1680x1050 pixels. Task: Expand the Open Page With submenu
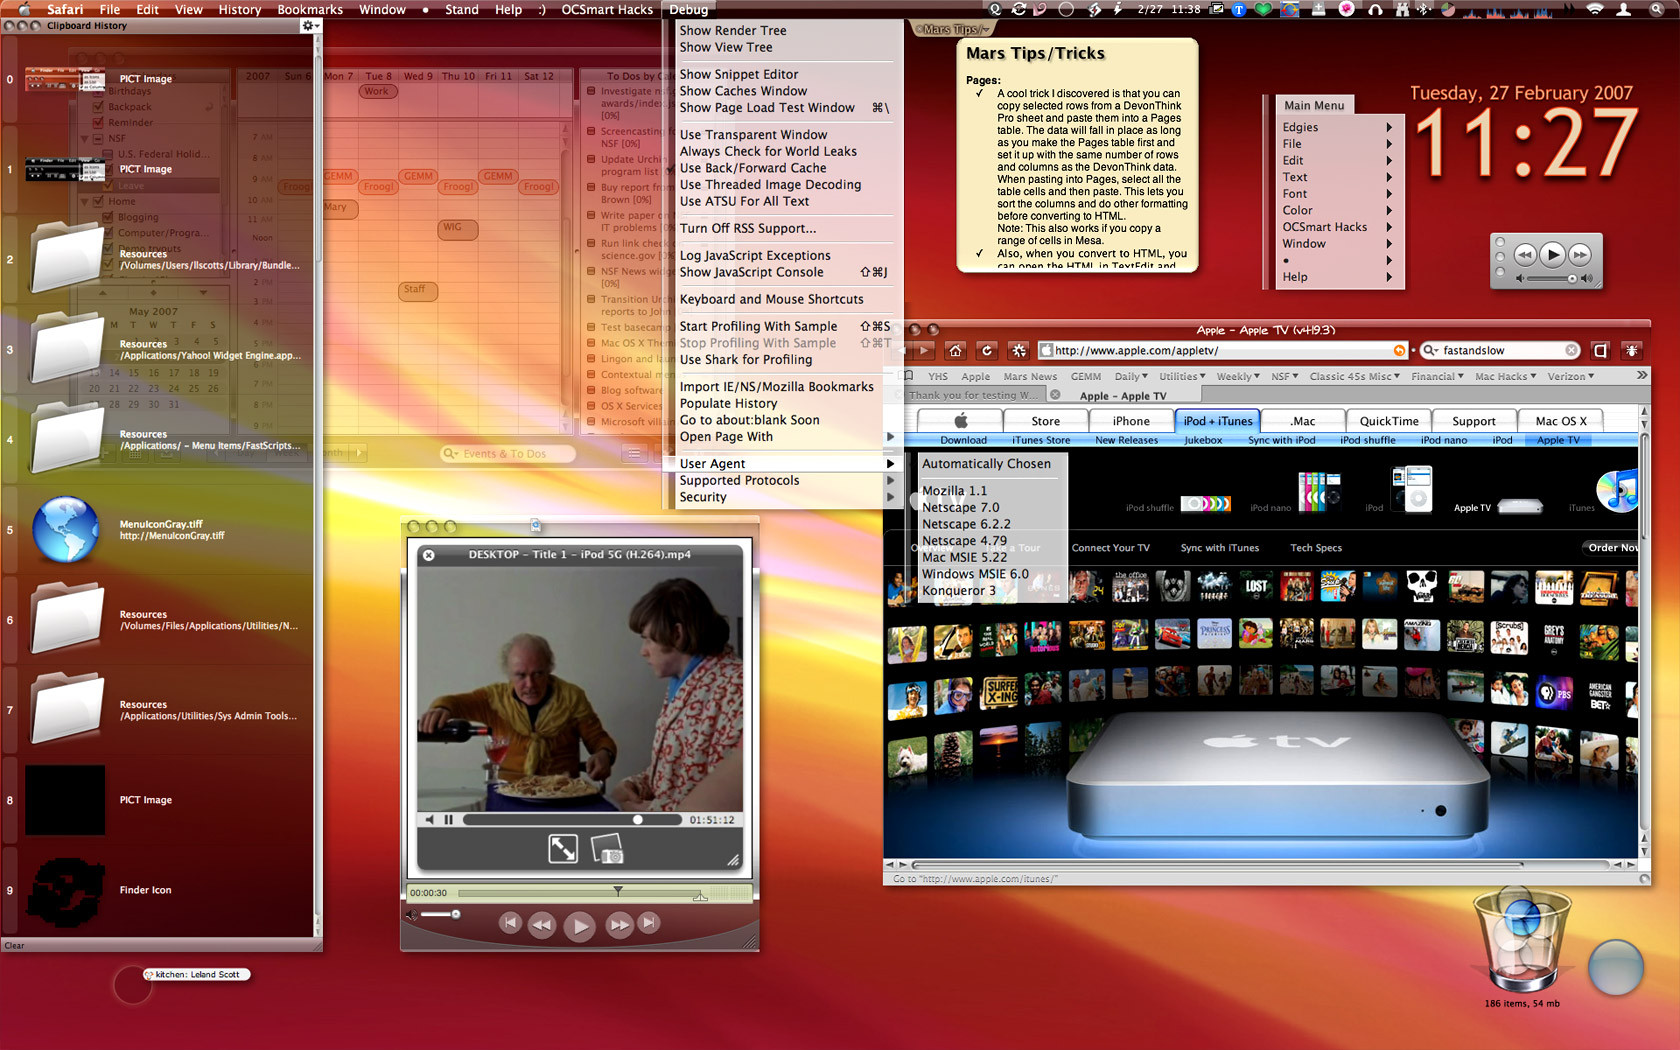point(784,437)
